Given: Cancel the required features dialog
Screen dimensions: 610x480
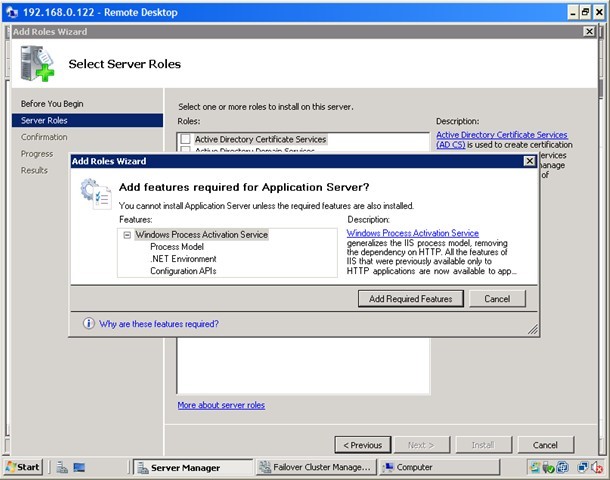Looking at the screenshot, I should (x=497, y=299).
